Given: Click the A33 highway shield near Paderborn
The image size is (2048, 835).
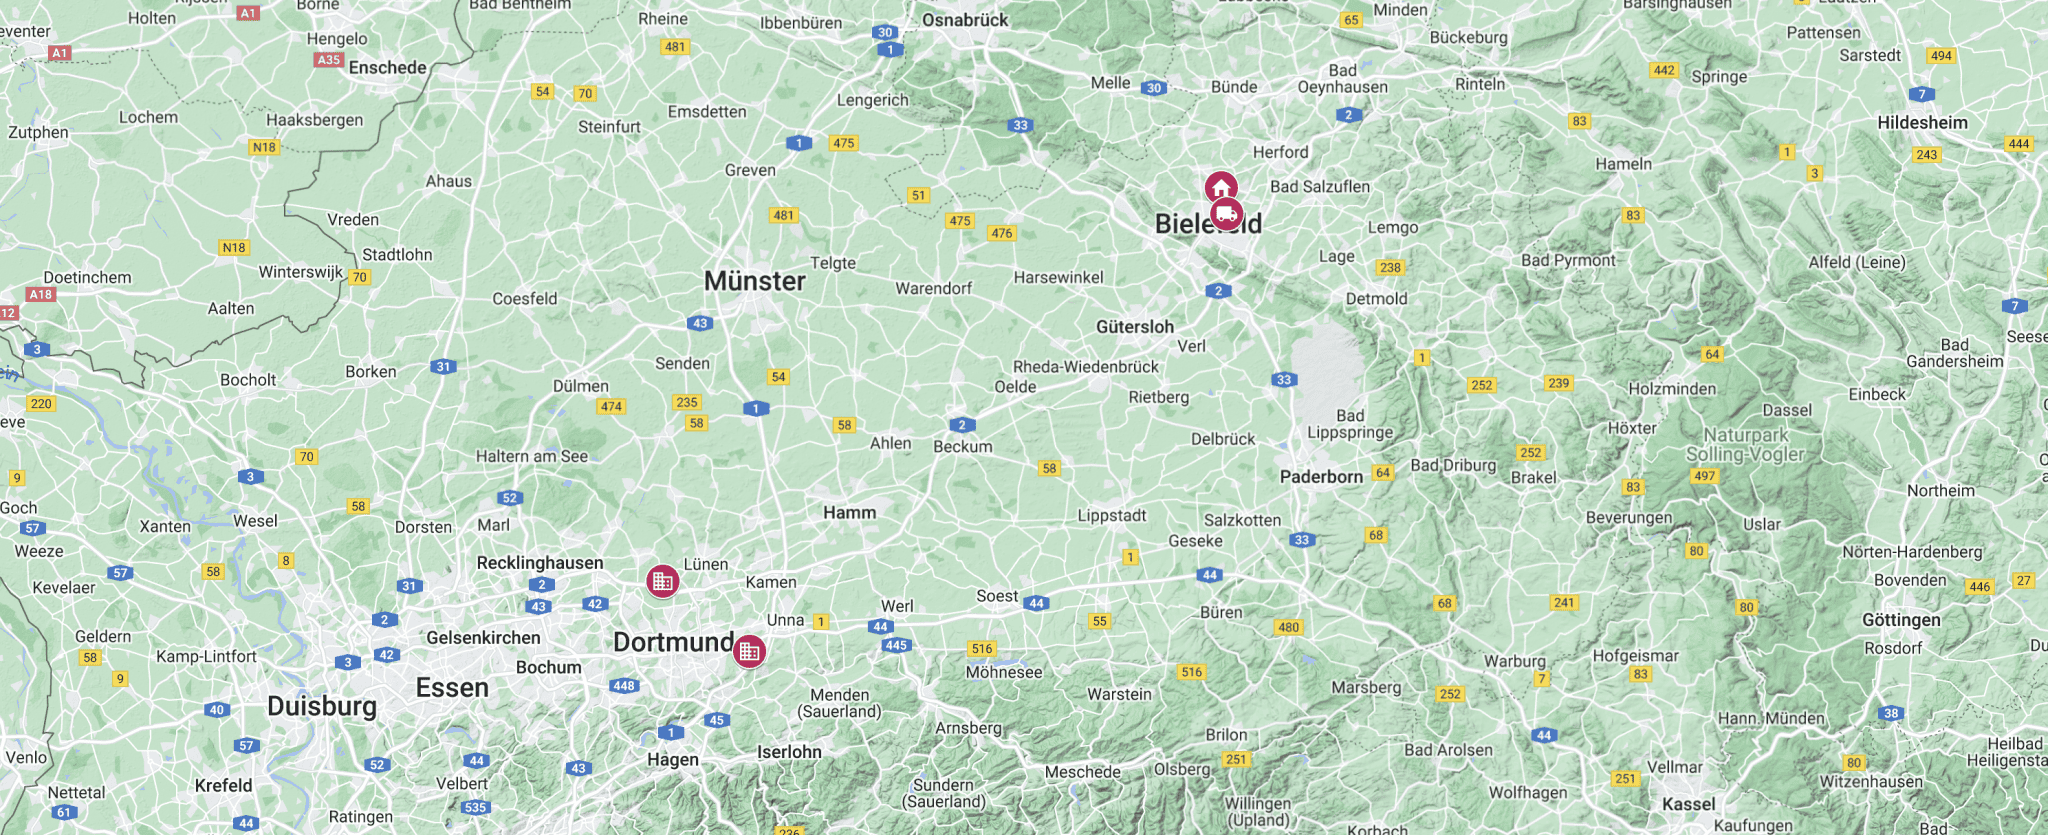Looking at the screenshot, I should click(x=1301, y=540).
